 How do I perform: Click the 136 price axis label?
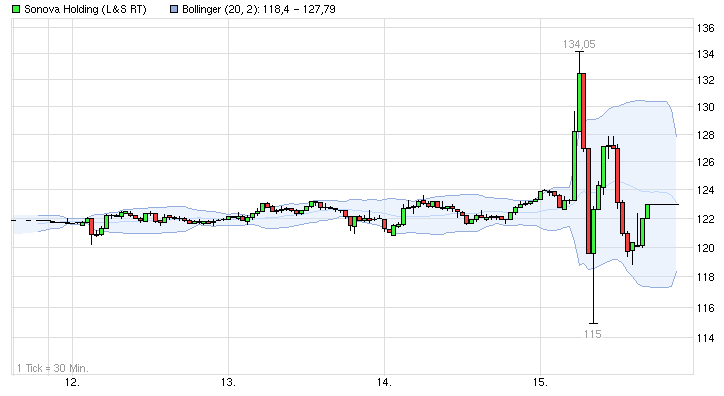tap(706, 28)
